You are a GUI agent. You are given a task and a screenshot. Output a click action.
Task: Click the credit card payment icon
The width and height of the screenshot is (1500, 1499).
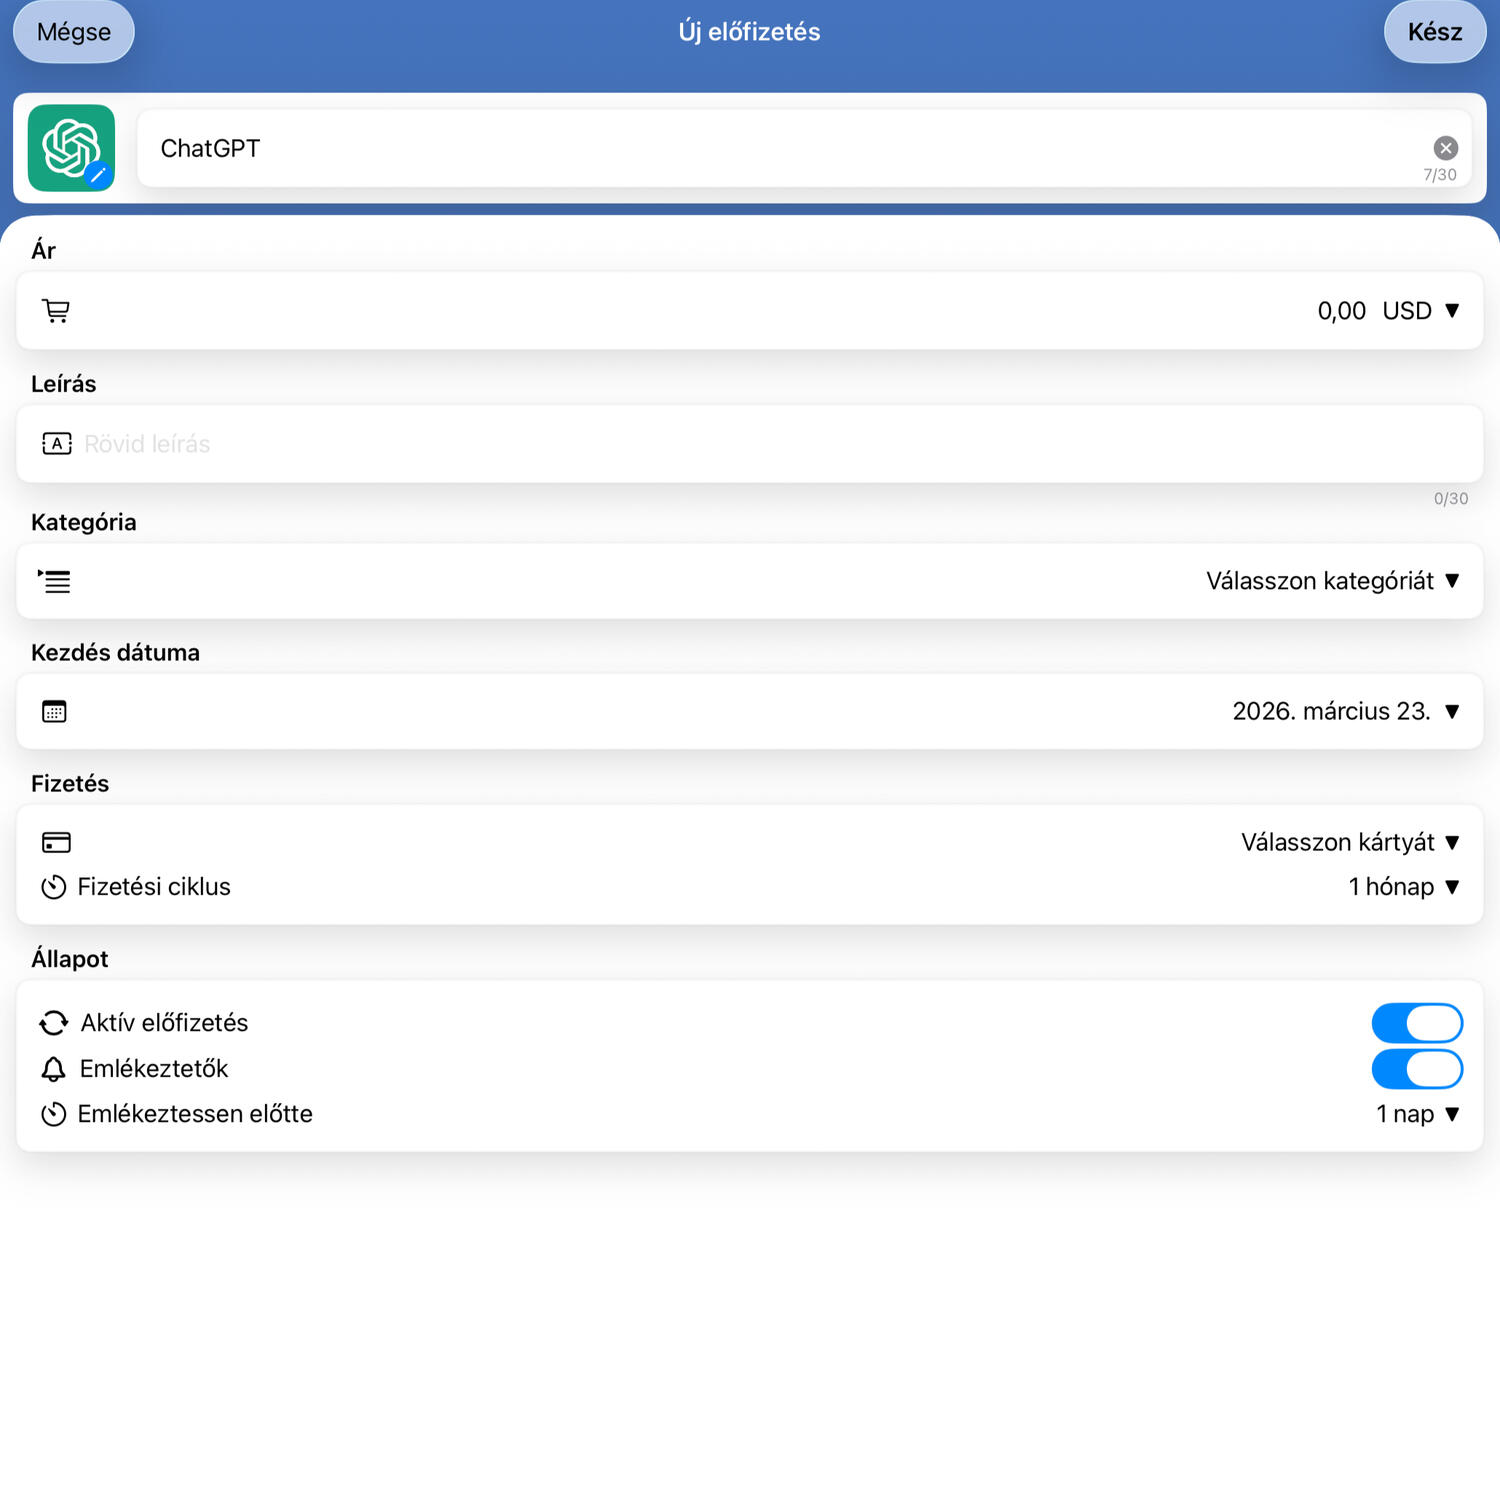pyautogui.click(x=56, y=842)
